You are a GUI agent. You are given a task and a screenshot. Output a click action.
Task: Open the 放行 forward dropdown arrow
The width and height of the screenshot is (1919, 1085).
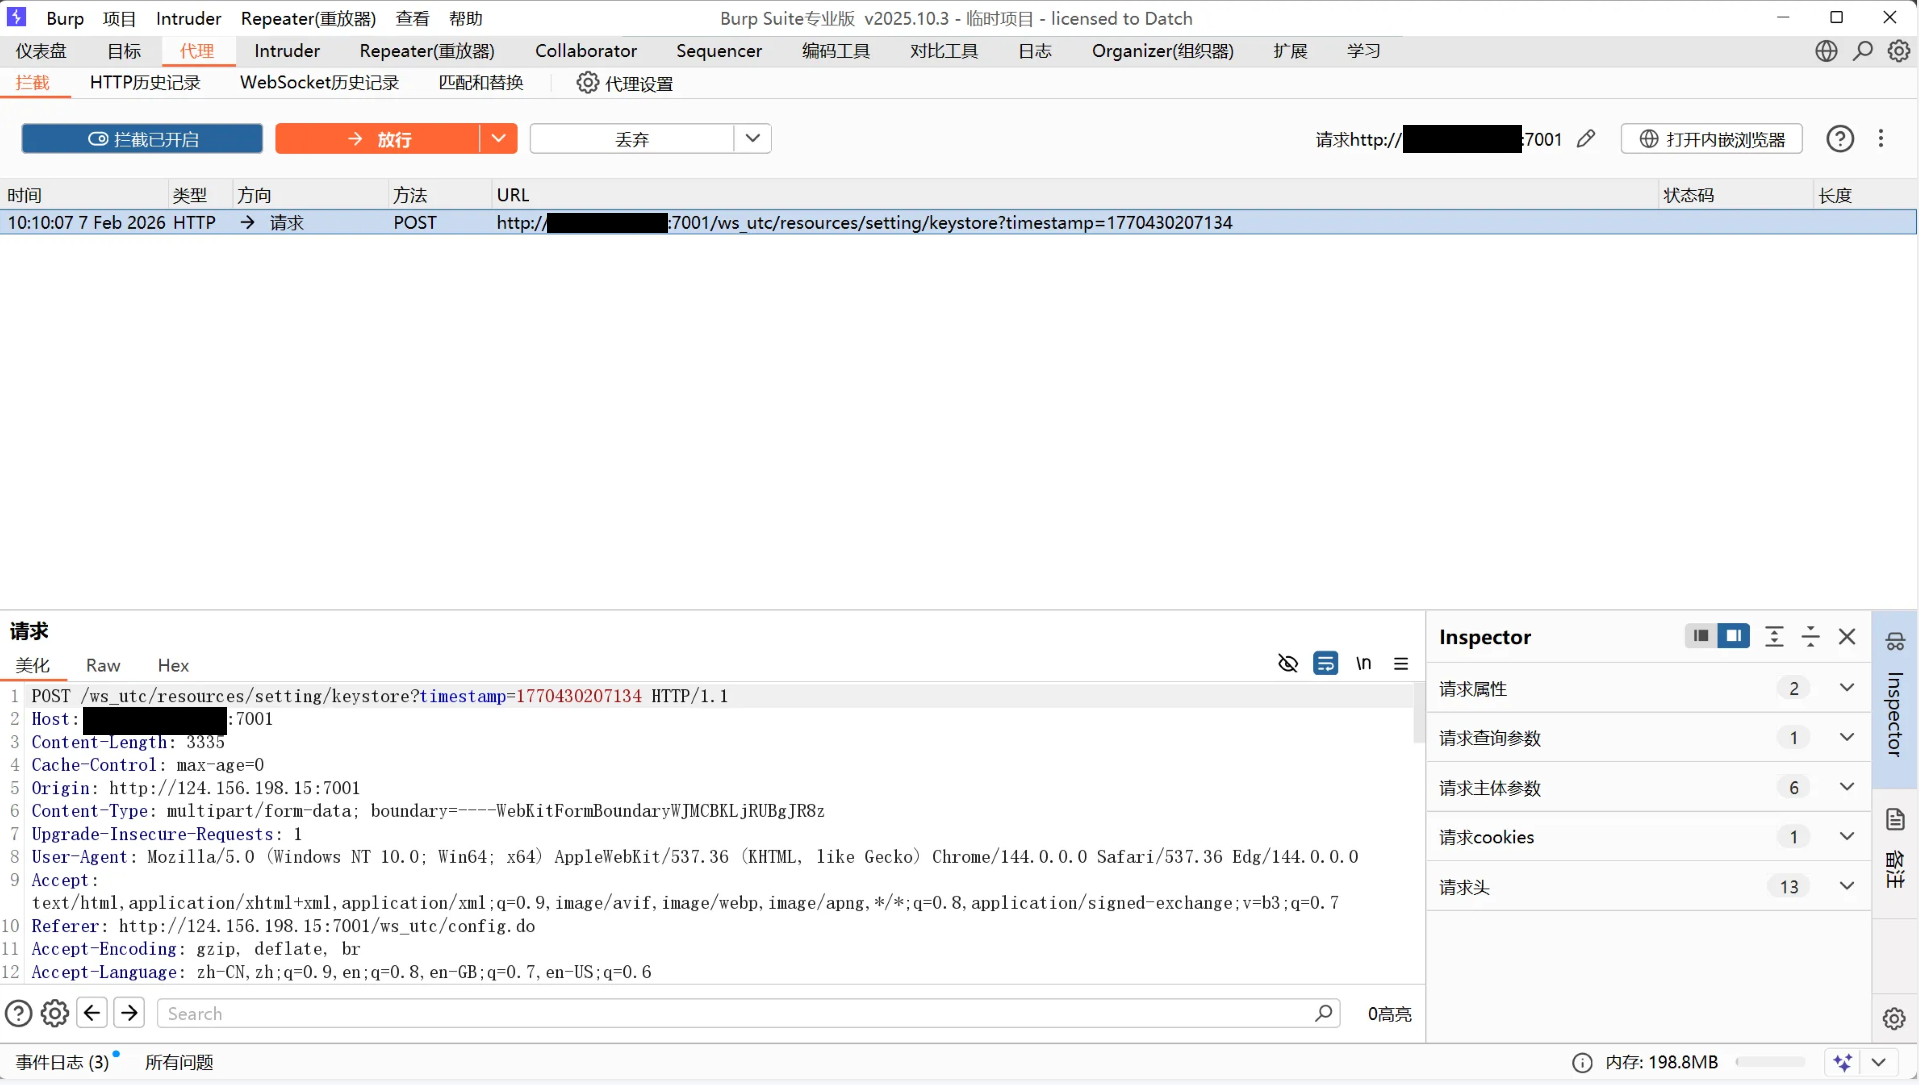498,138
